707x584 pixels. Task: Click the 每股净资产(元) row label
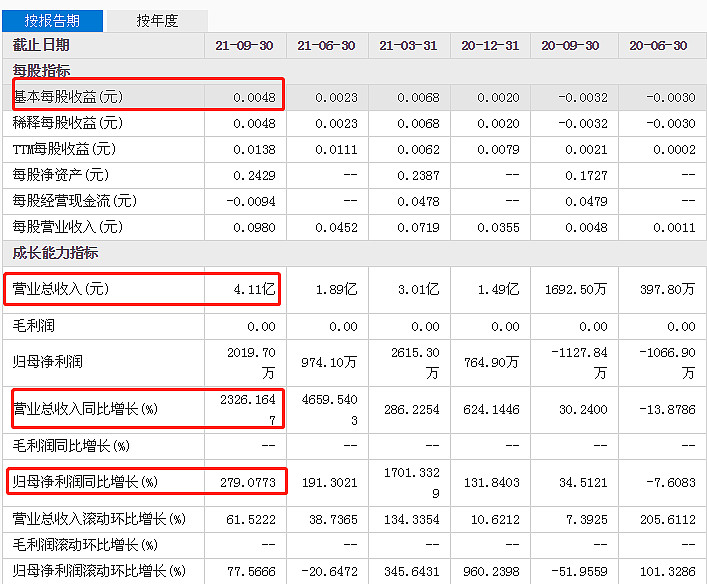pyautogui.click(x=61, y=175)
